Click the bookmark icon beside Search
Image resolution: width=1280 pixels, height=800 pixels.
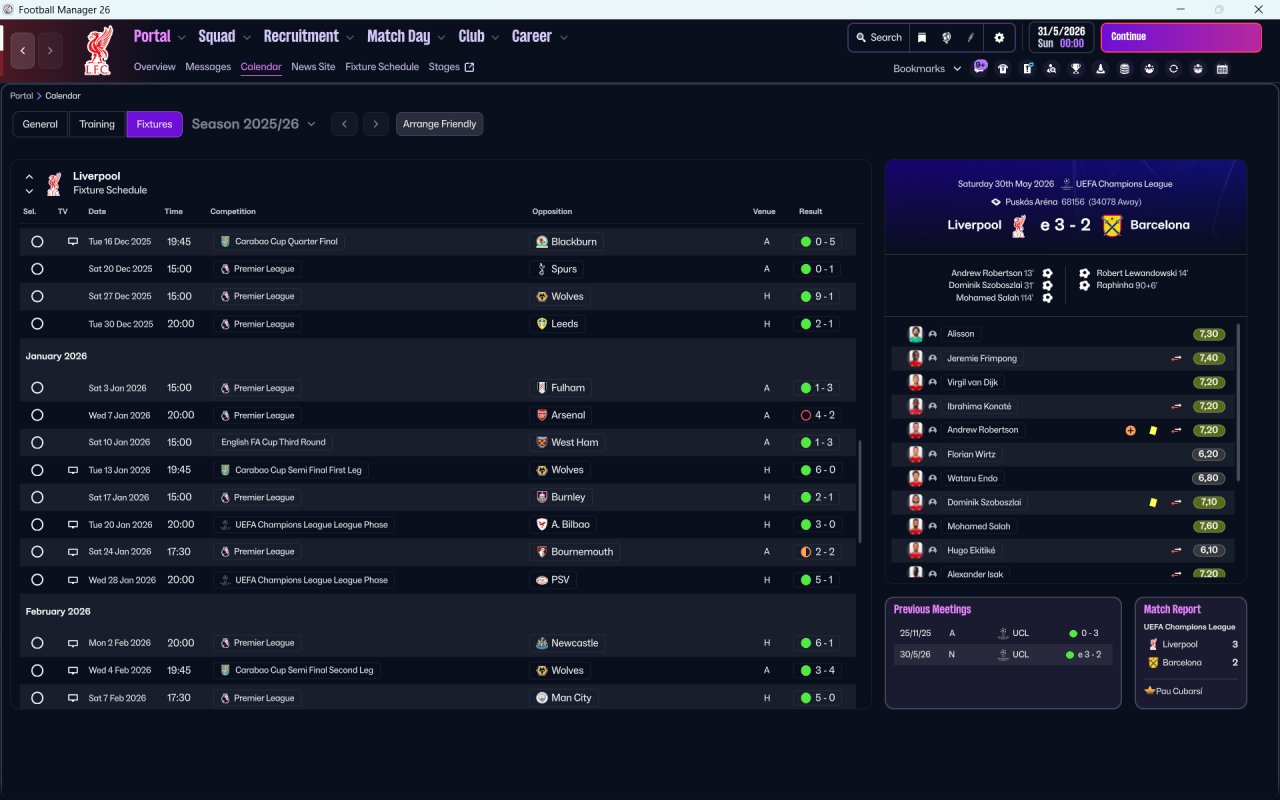pyautogui.click(x=922, y=37)
